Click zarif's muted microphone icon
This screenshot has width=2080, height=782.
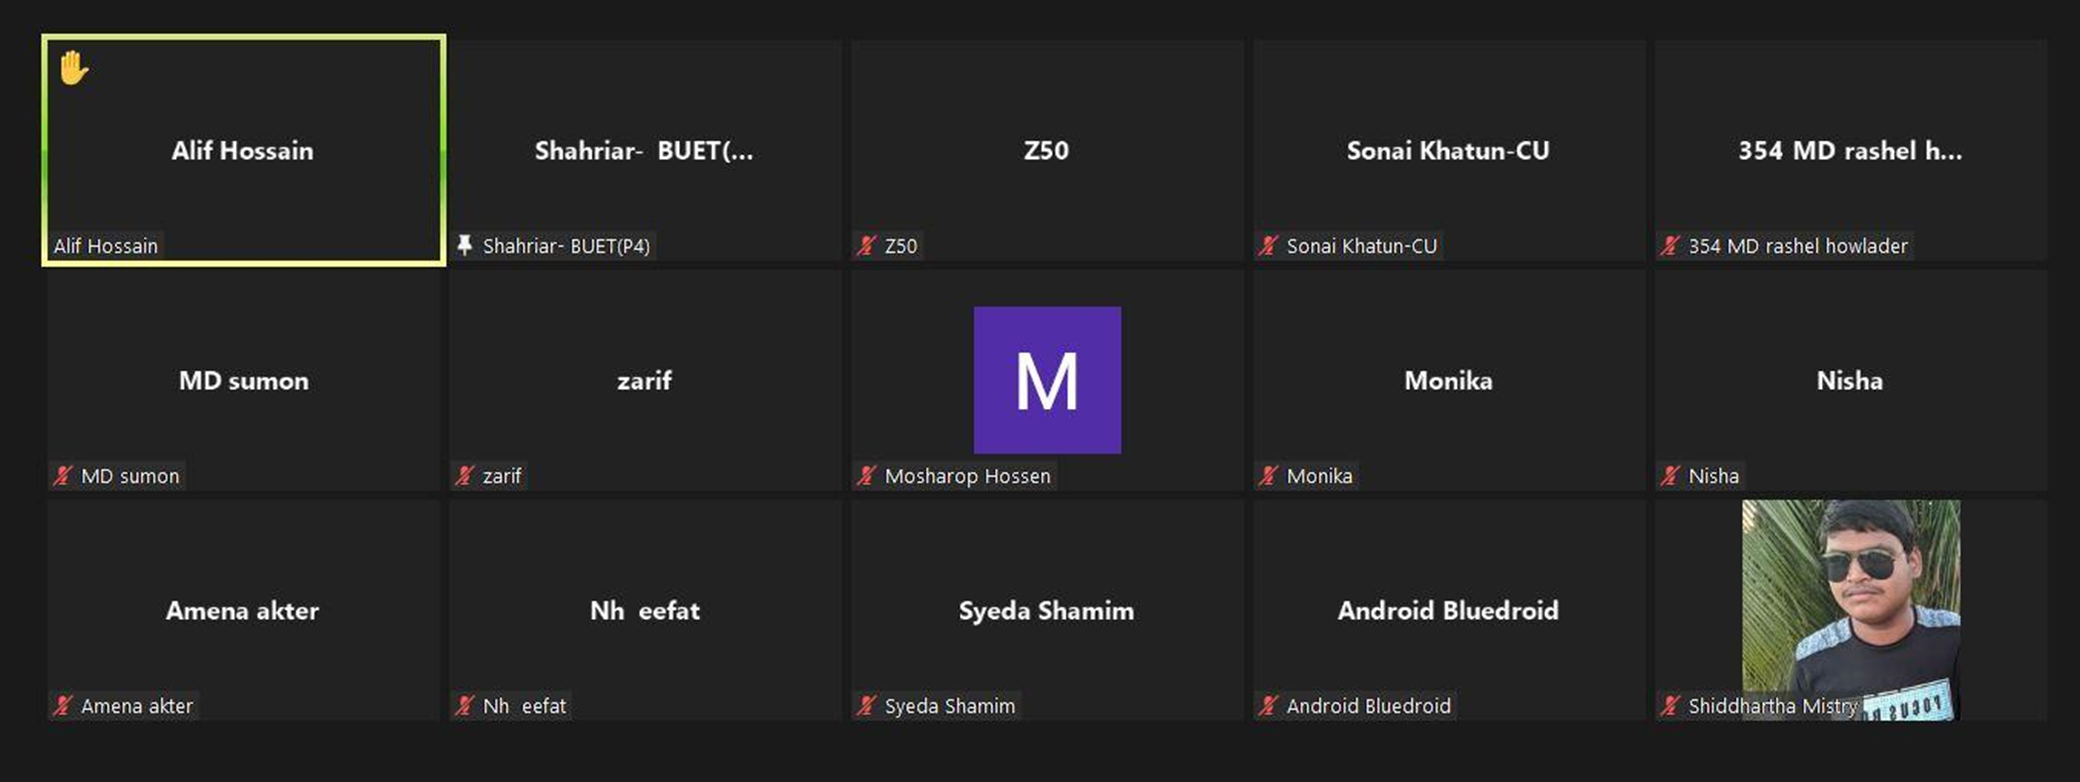pyautogui.click(x=465, y=475)
